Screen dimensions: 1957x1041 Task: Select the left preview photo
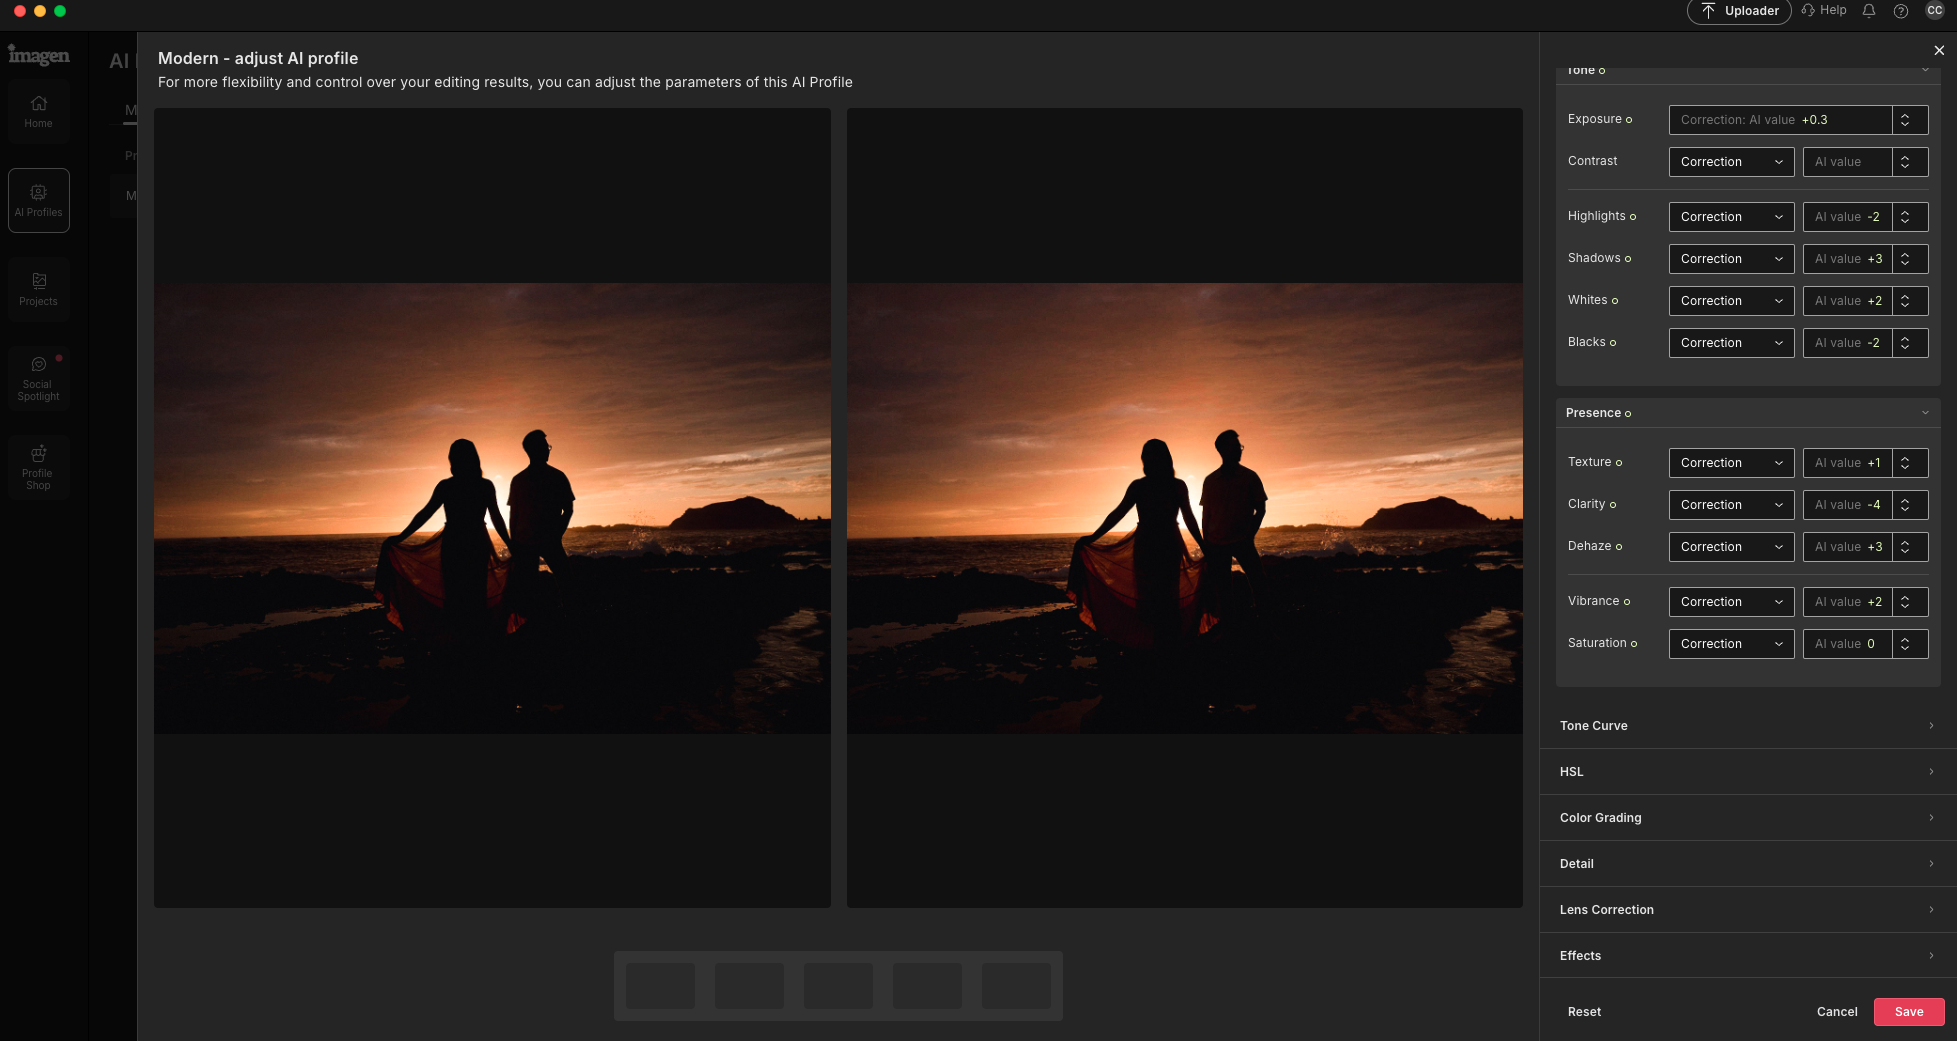click(492, 508)
